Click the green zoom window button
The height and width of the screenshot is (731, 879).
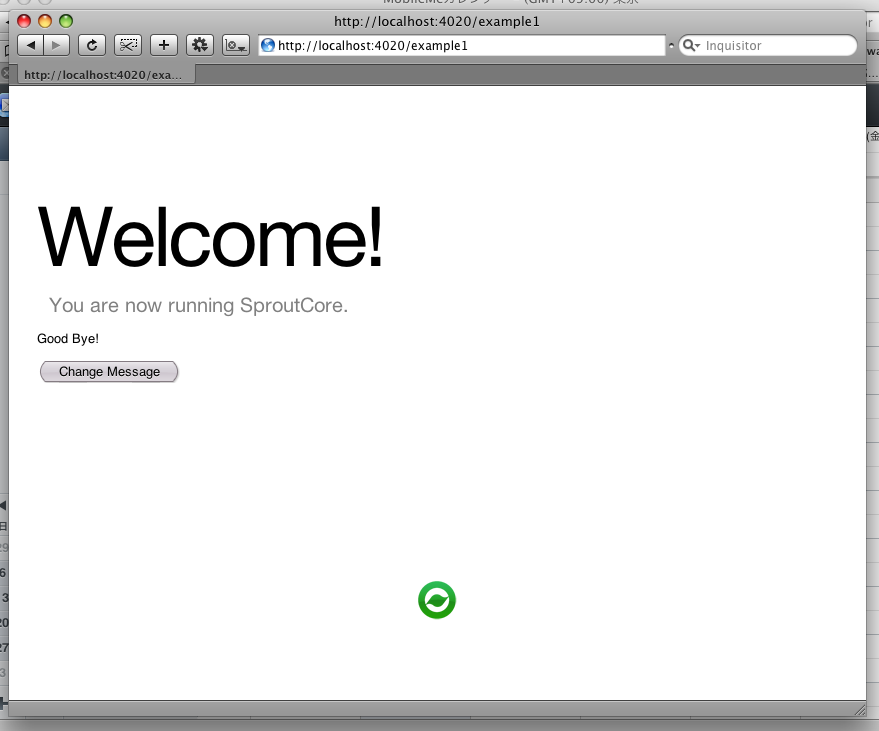coord(66,21)
